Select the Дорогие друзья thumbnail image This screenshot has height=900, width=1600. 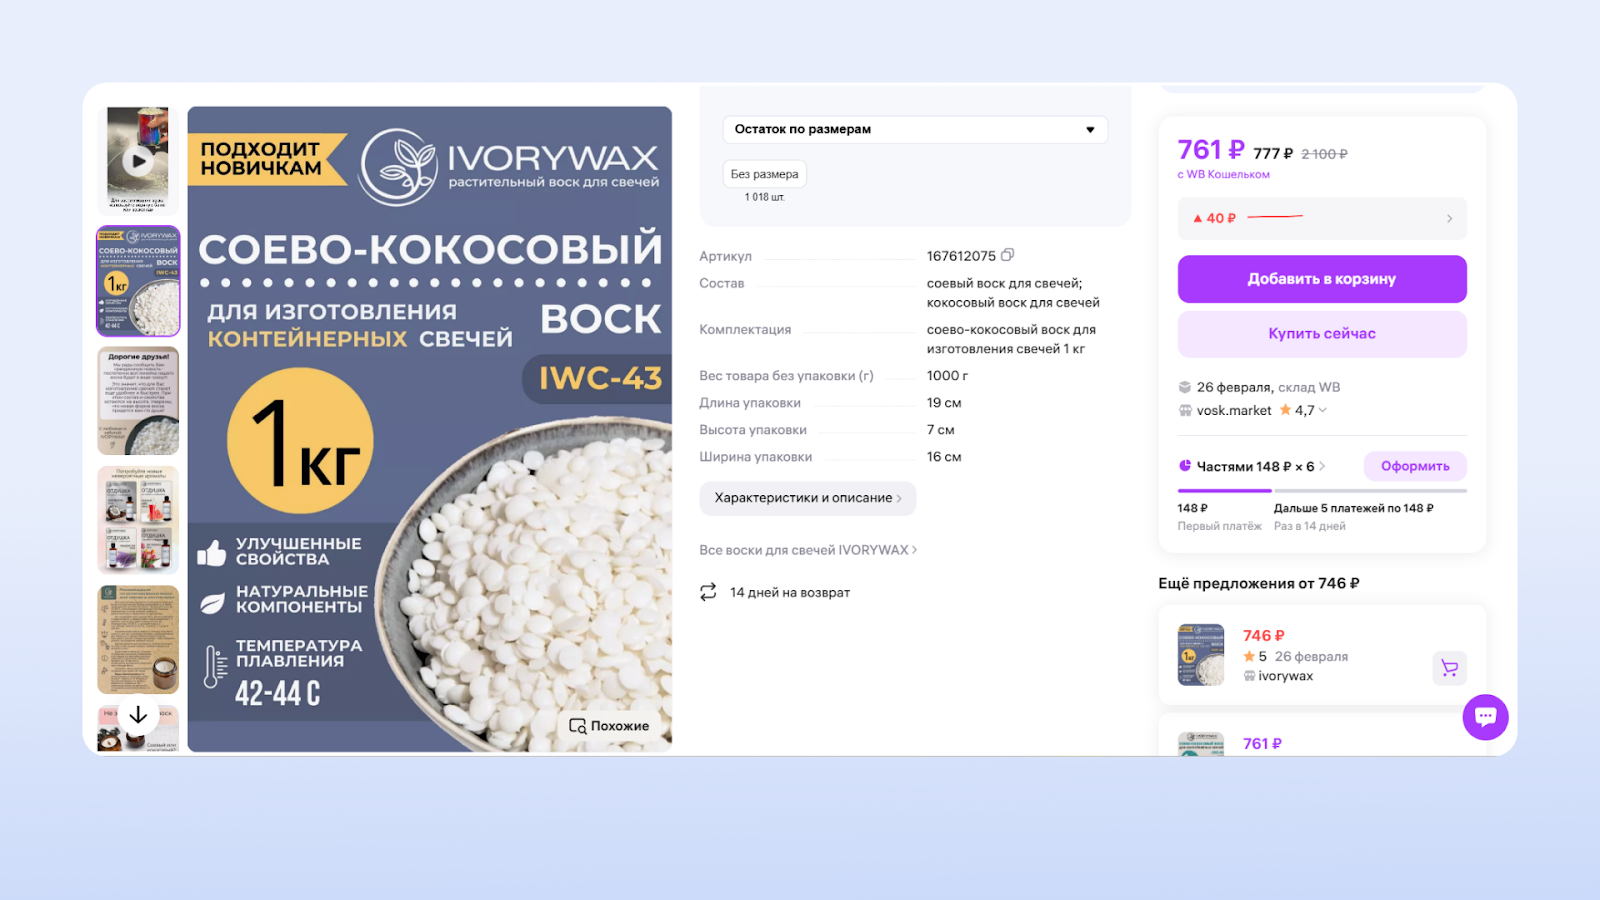[138, 401]
